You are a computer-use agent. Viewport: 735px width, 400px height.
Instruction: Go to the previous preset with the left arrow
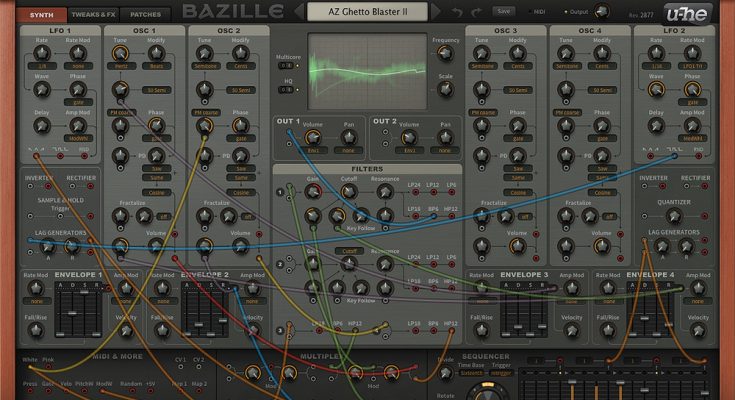click(x=299, y=12)
